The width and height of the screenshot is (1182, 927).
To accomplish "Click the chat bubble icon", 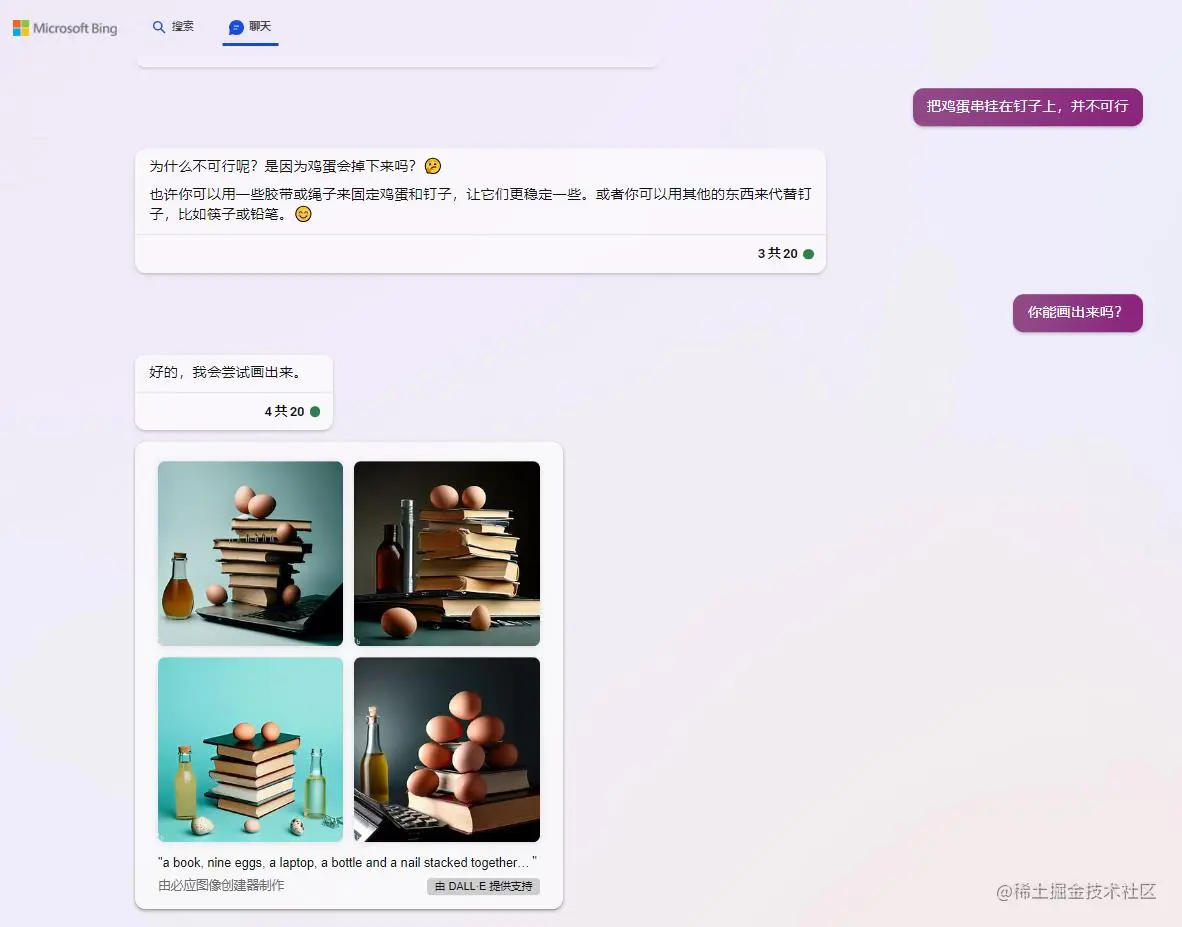I will [236, 27].
